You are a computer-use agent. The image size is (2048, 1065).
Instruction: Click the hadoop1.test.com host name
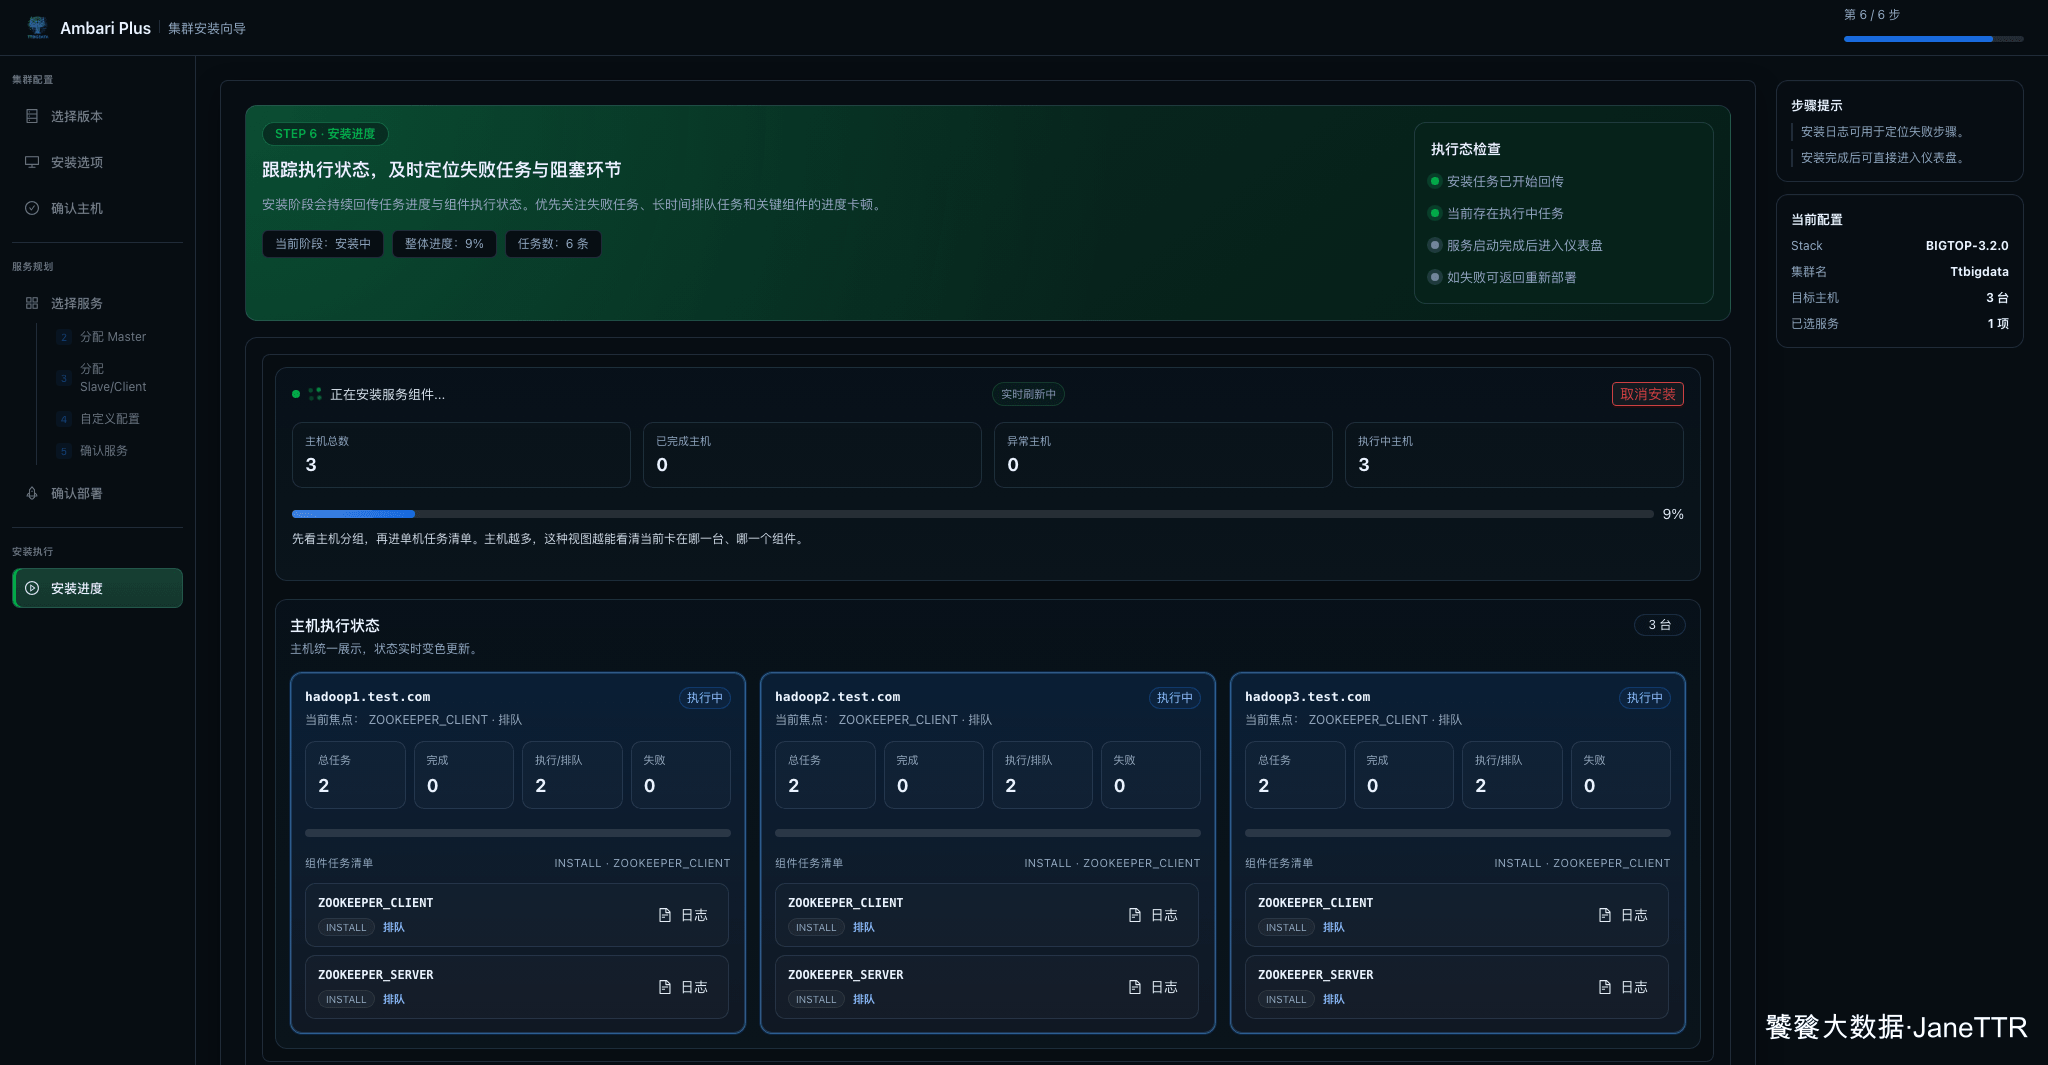(368, 697)
